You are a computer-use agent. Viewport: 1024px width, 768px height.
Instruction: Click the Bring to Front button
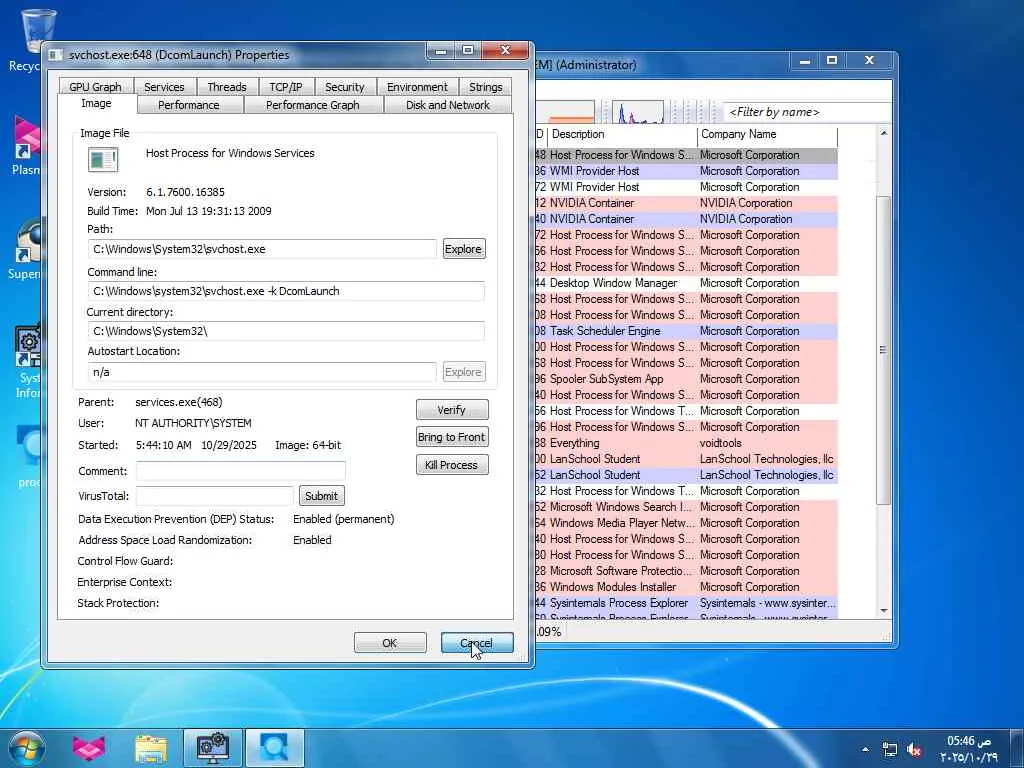coord(452,437)
